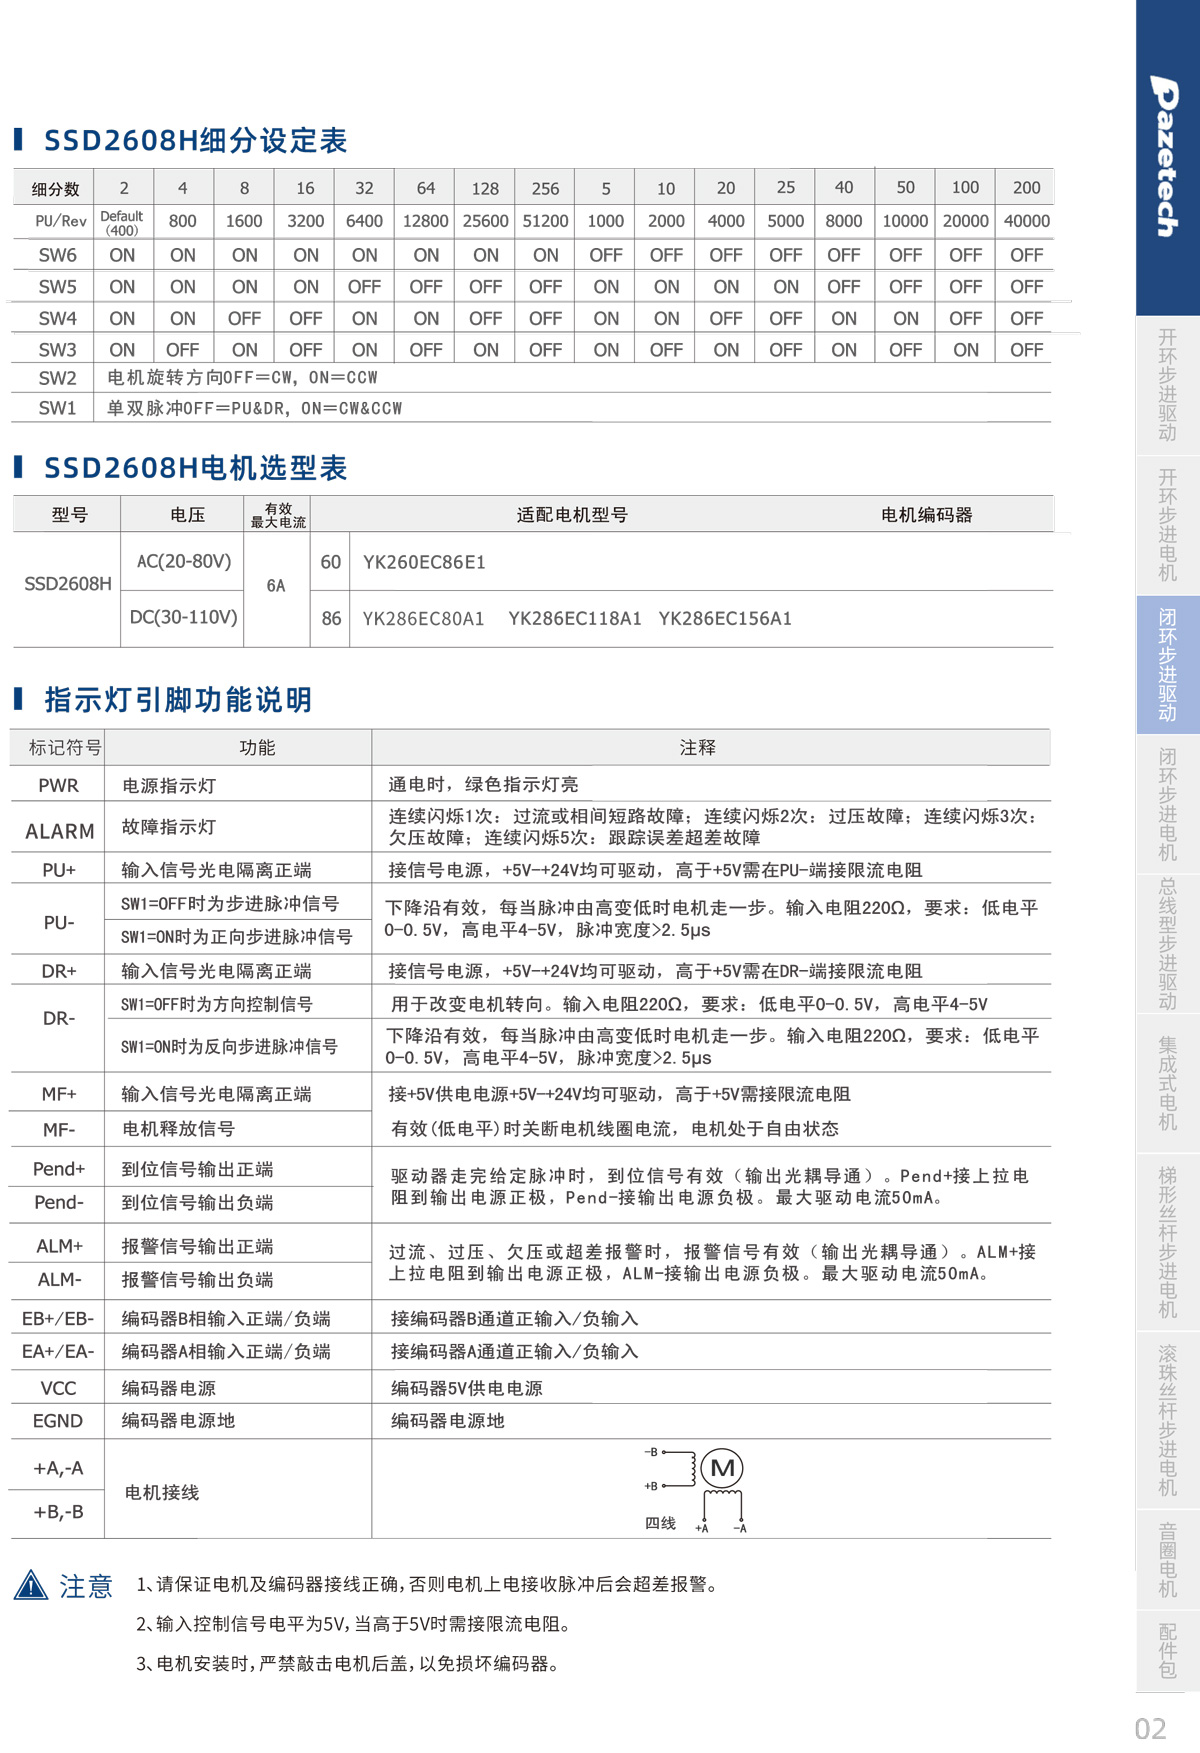Switch to the 开环步进电机 side tab

[x=1167, y=525]
